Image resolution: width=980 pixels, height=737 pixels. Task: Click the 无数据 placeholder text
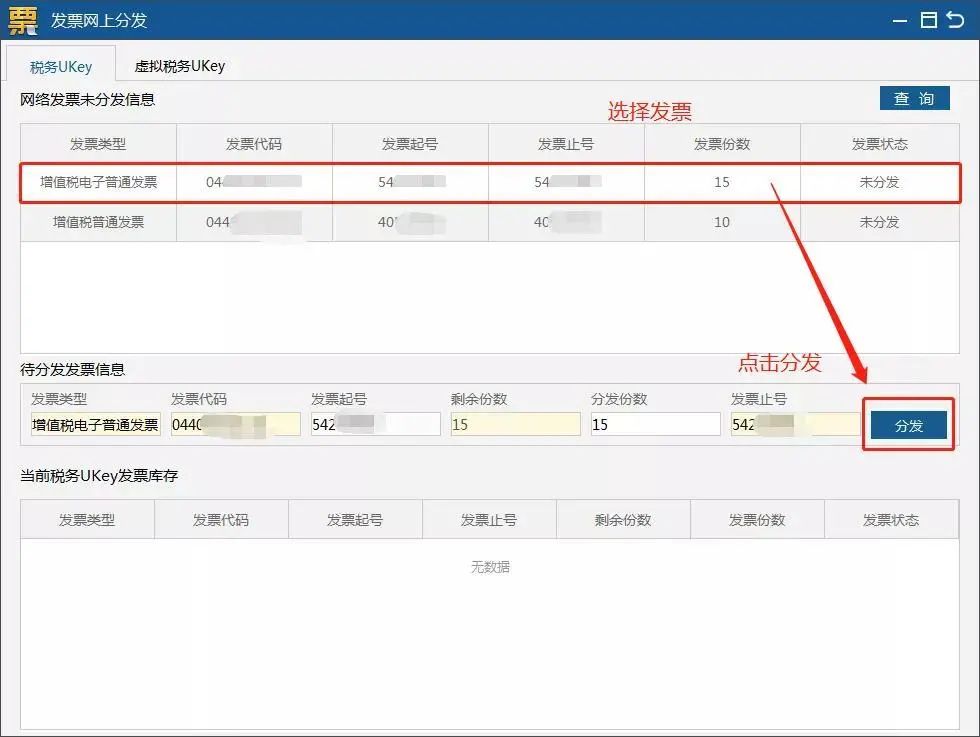pyautogui.click(x=490, y=567)
